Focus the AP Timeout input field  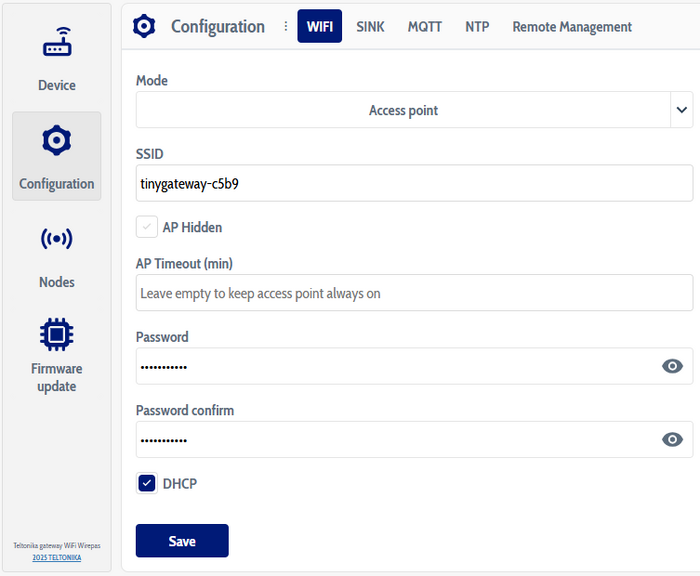414,293
